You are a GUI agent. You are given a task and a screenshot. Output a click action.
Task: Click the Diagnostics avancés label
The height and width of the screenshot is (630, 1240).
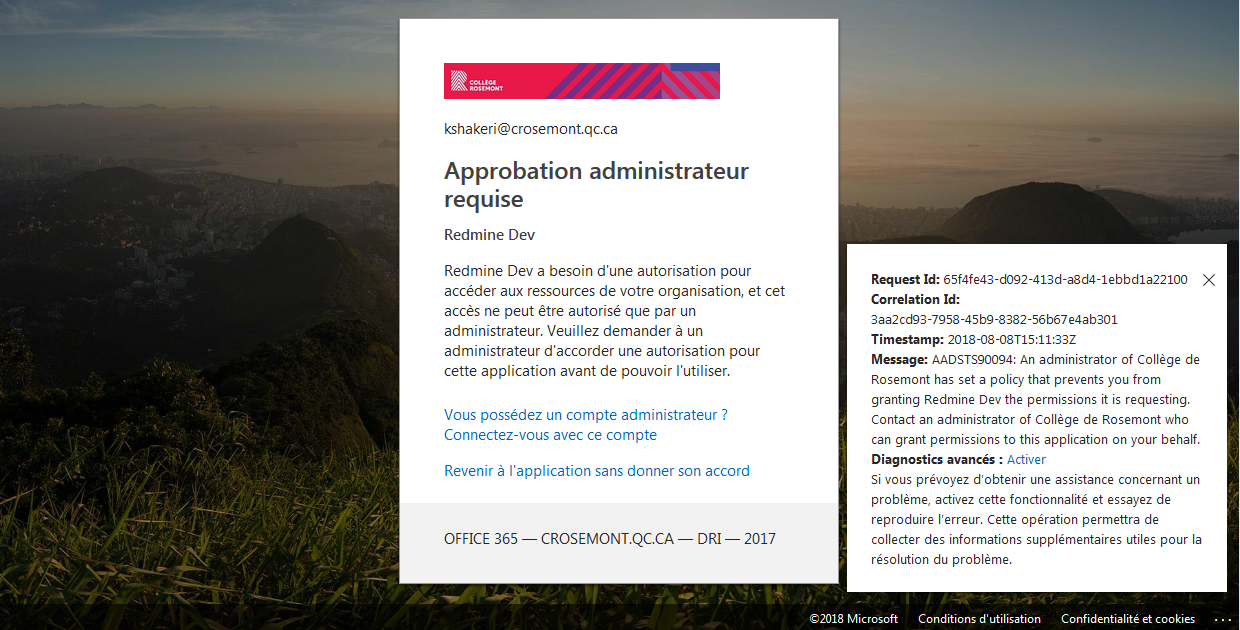click(x=936, y=460)
